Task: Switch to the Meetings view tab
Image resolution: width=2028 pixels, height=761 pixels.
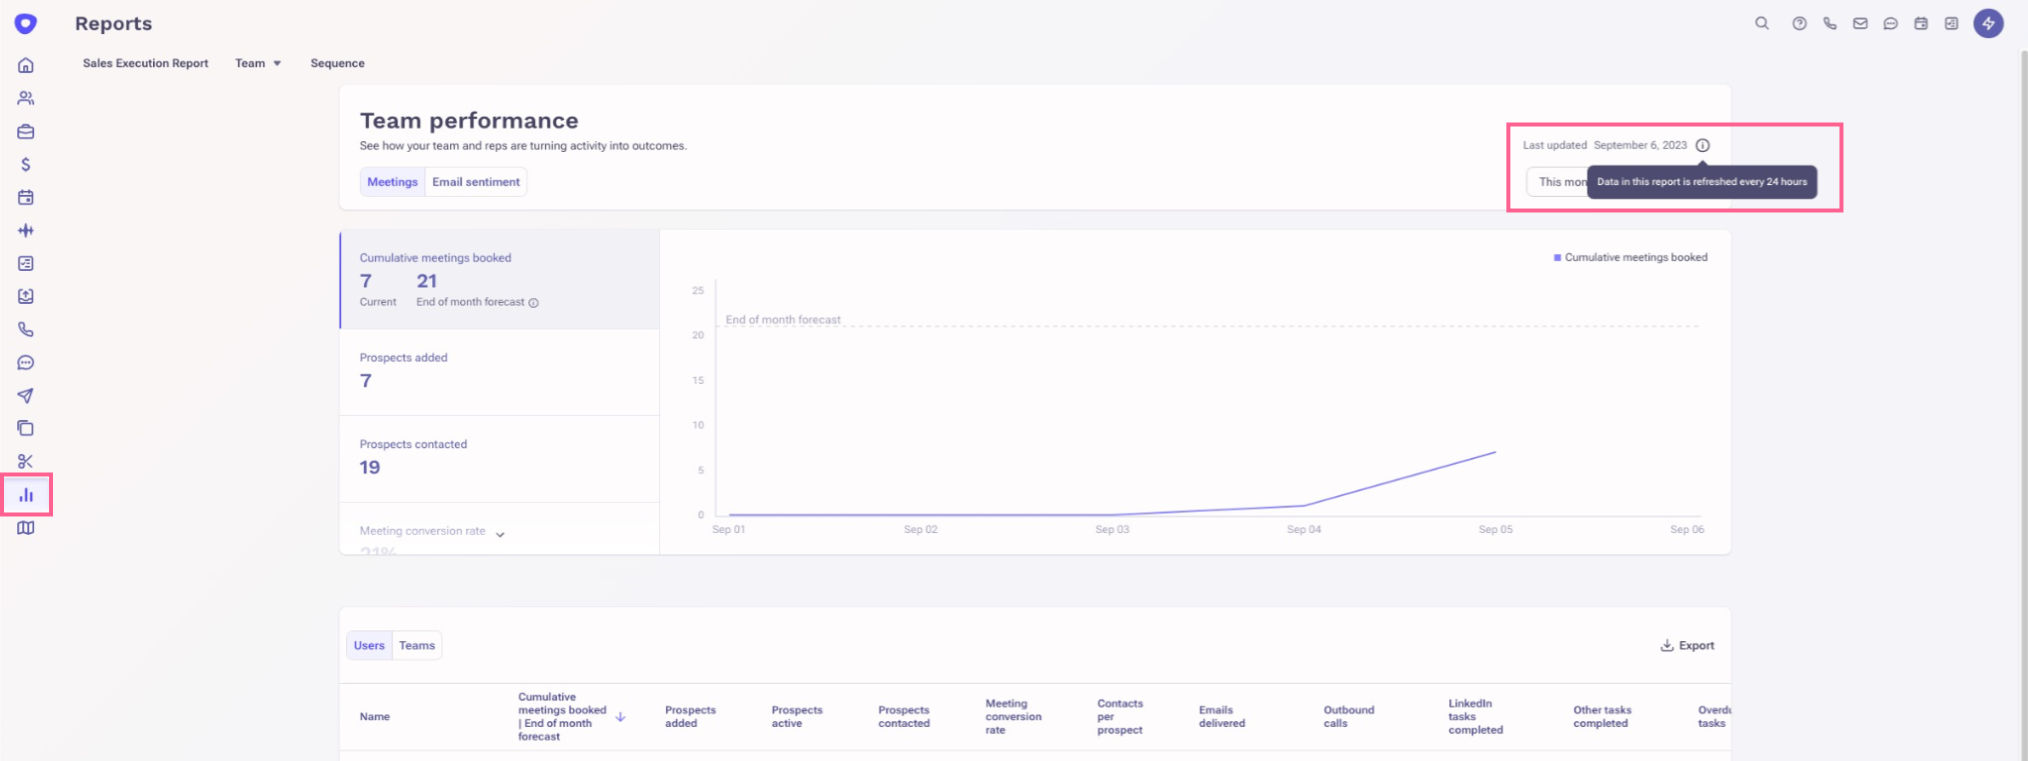Action: point(392,182)
